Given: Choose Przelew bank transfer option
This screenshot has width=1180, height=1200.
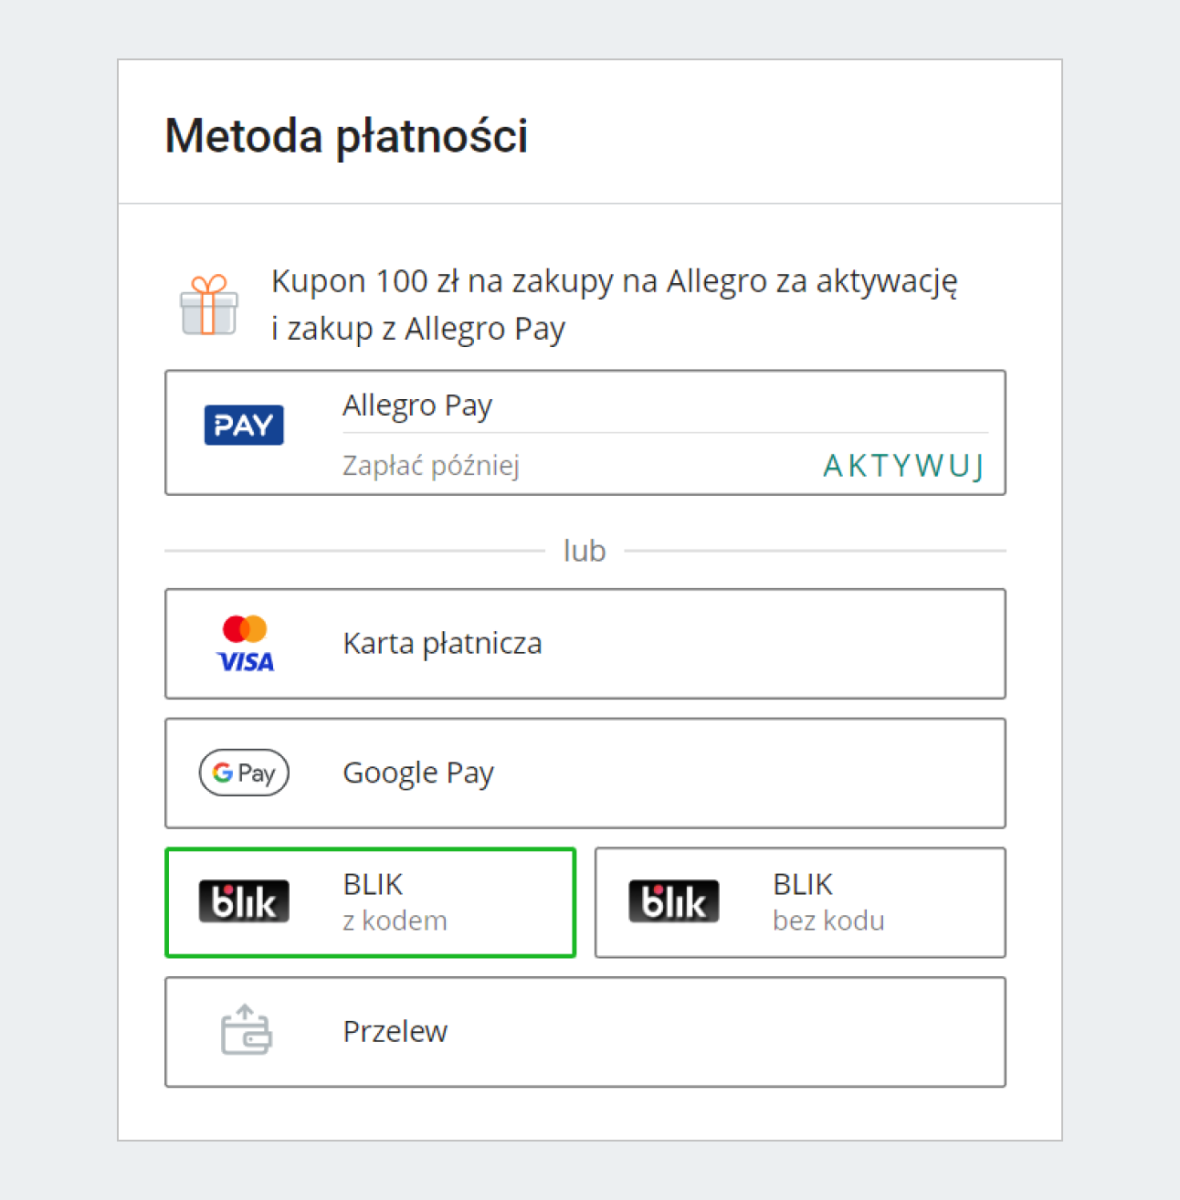Looking at the screenshot, I should (x=395, y=1031).
